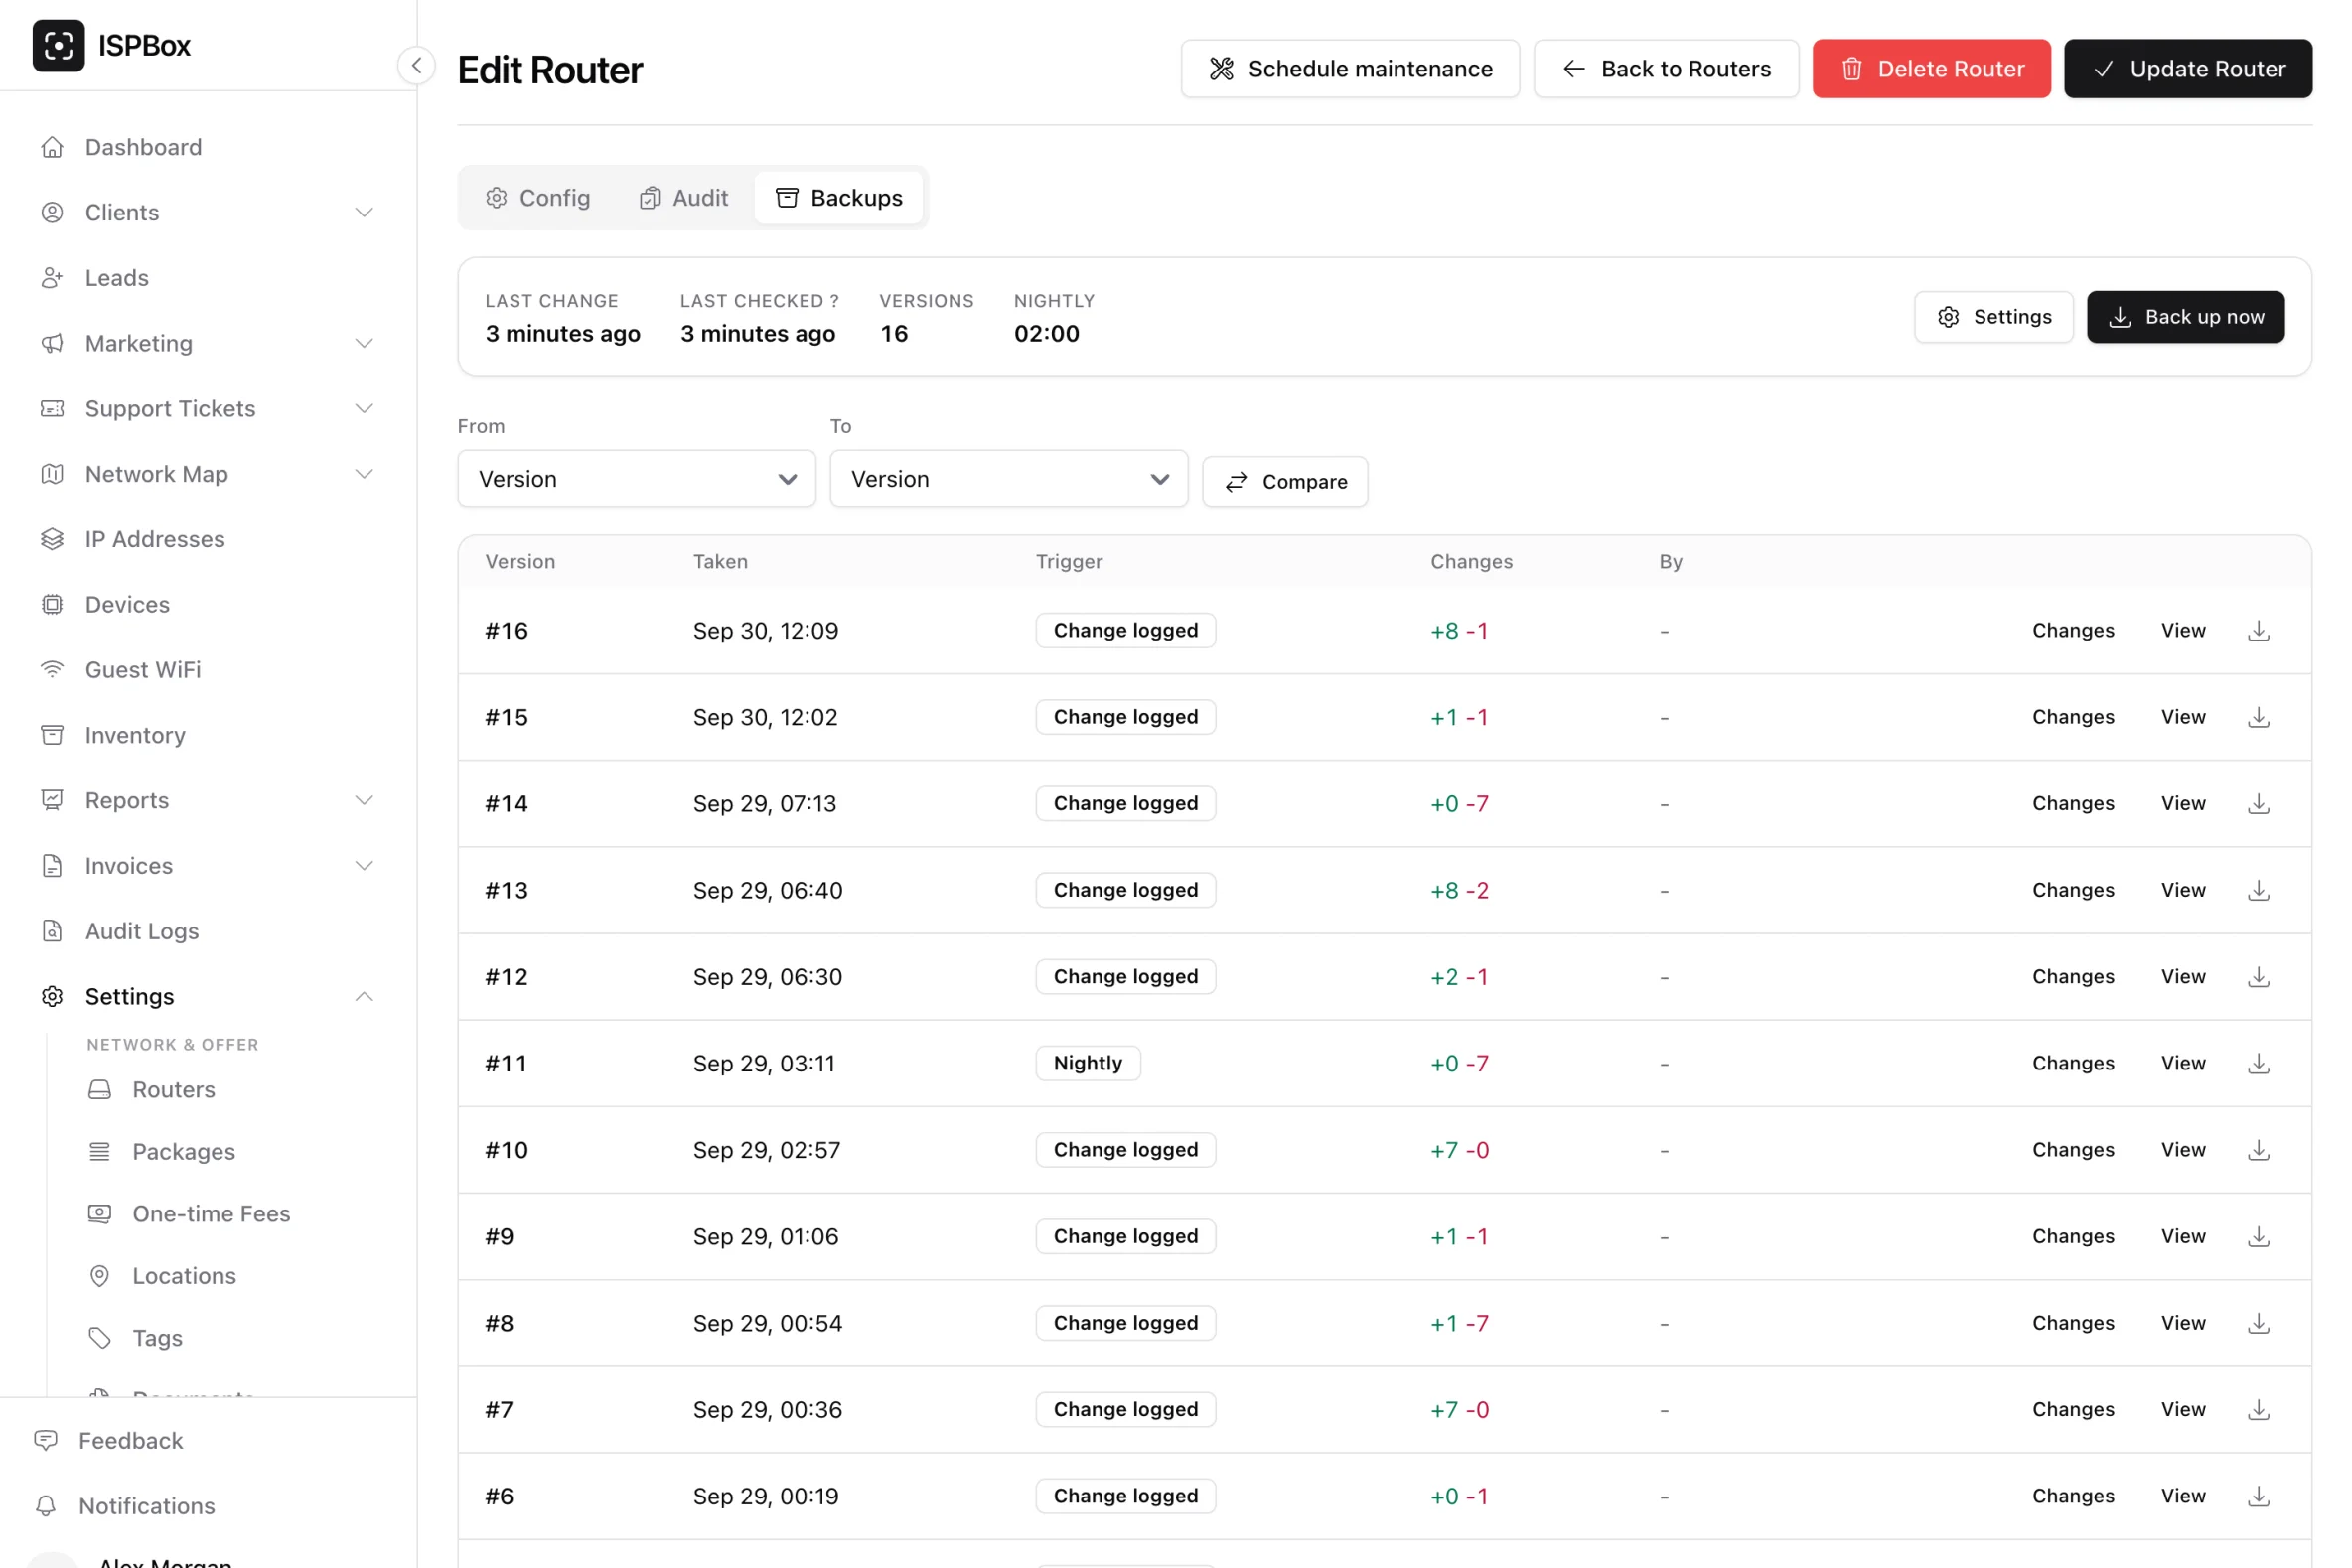Image resolution: width=2352 pixels, height=1568 pixels.
Task: View Changes for version #13
Action: point(2073,890)
